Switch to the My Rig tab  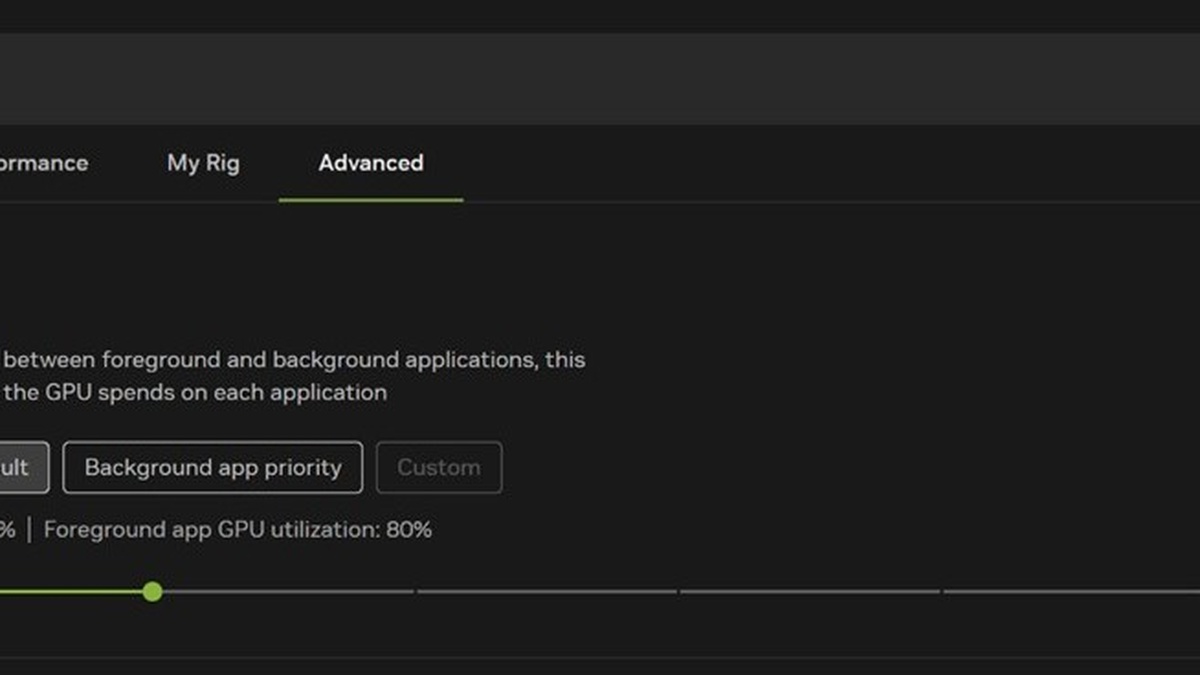(203, 163)
